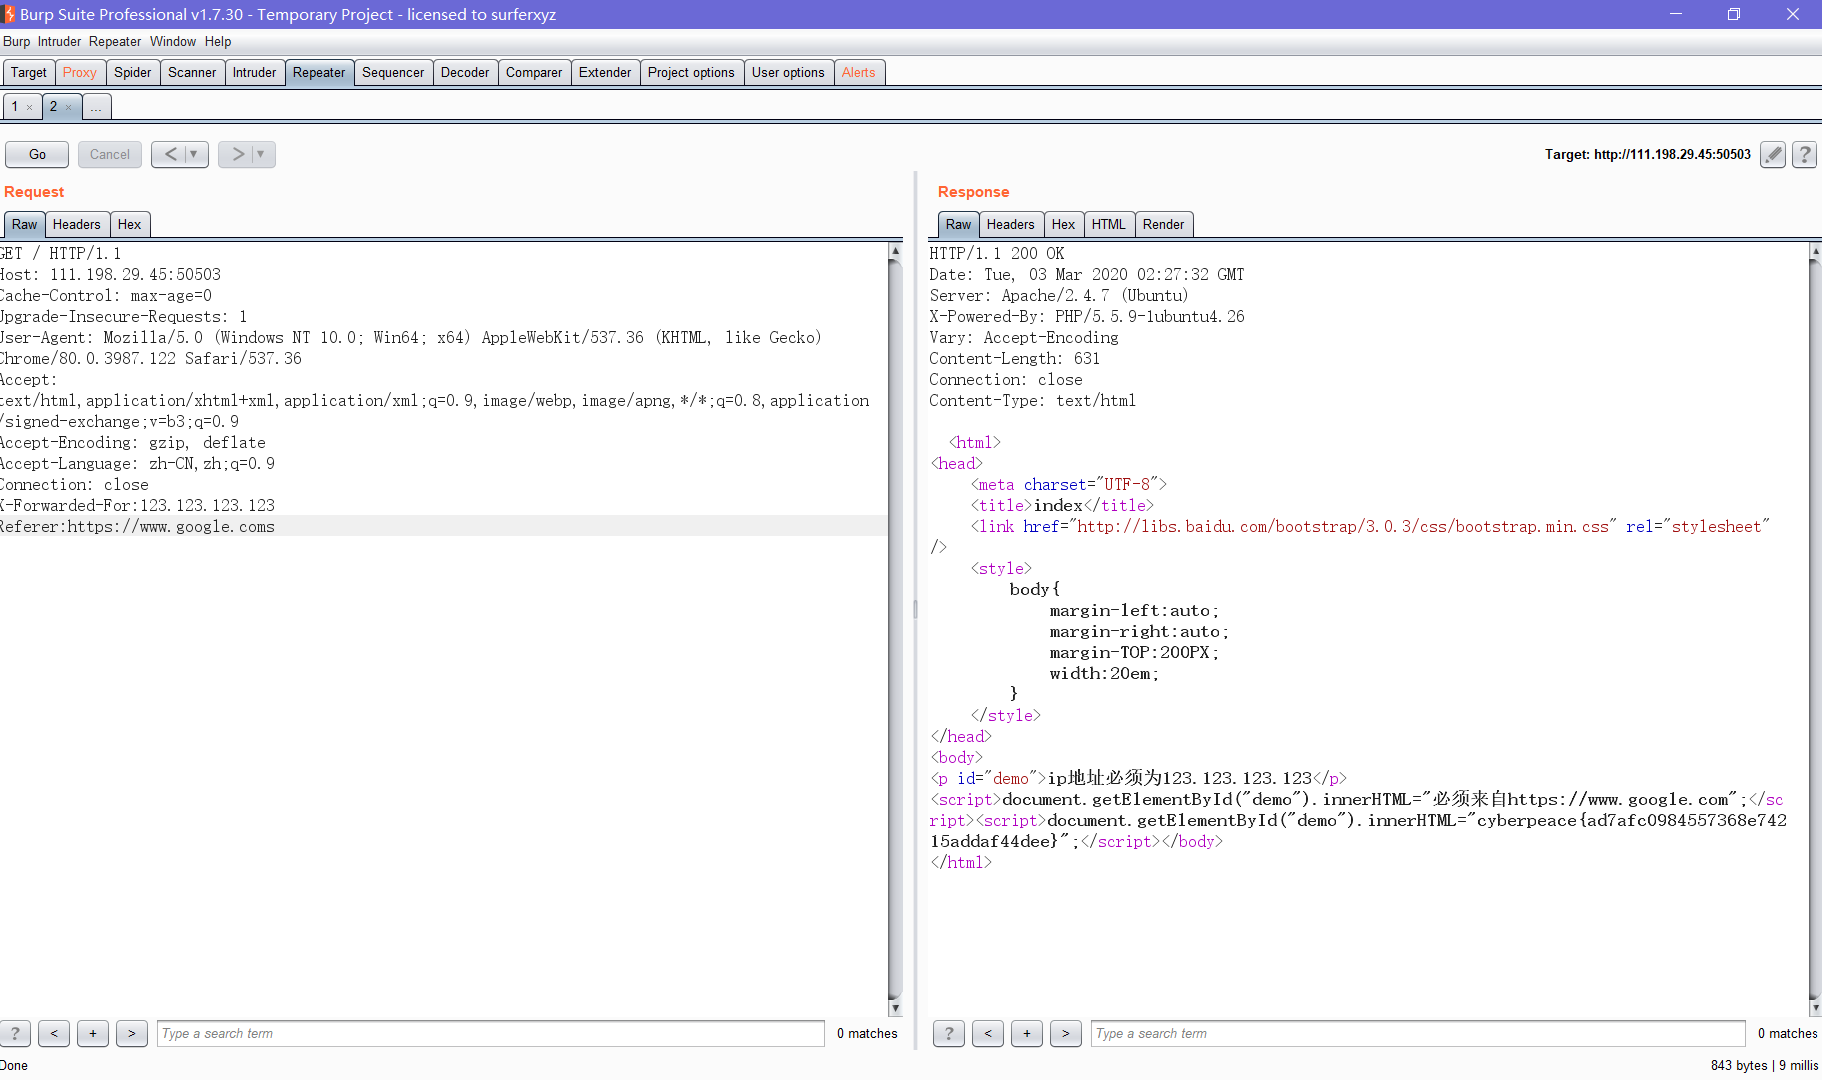The height and width of the screenshot is (1080, 1822).
Task: Open Repeater help question mark icon
Action: coord(1804,154)
